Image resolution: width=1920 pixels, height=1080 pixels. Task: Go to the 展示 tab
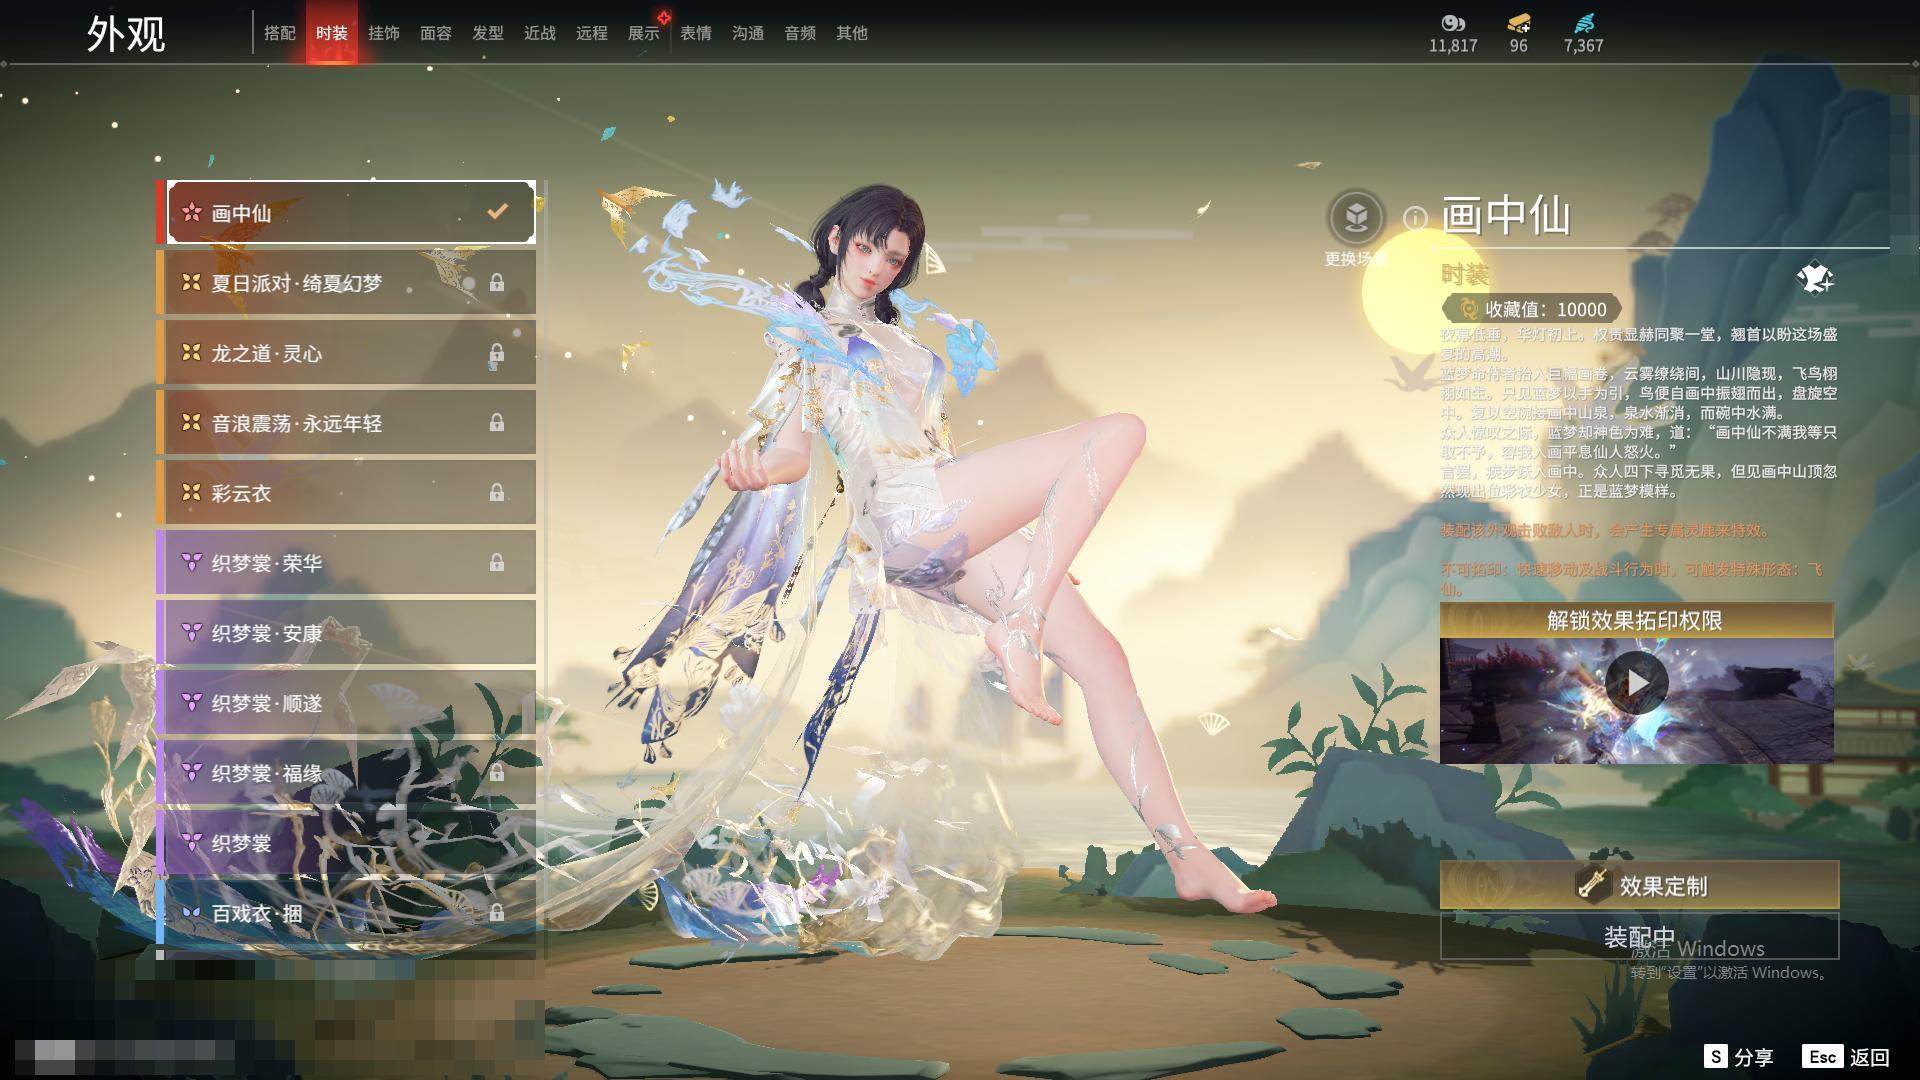pos(644,33)
